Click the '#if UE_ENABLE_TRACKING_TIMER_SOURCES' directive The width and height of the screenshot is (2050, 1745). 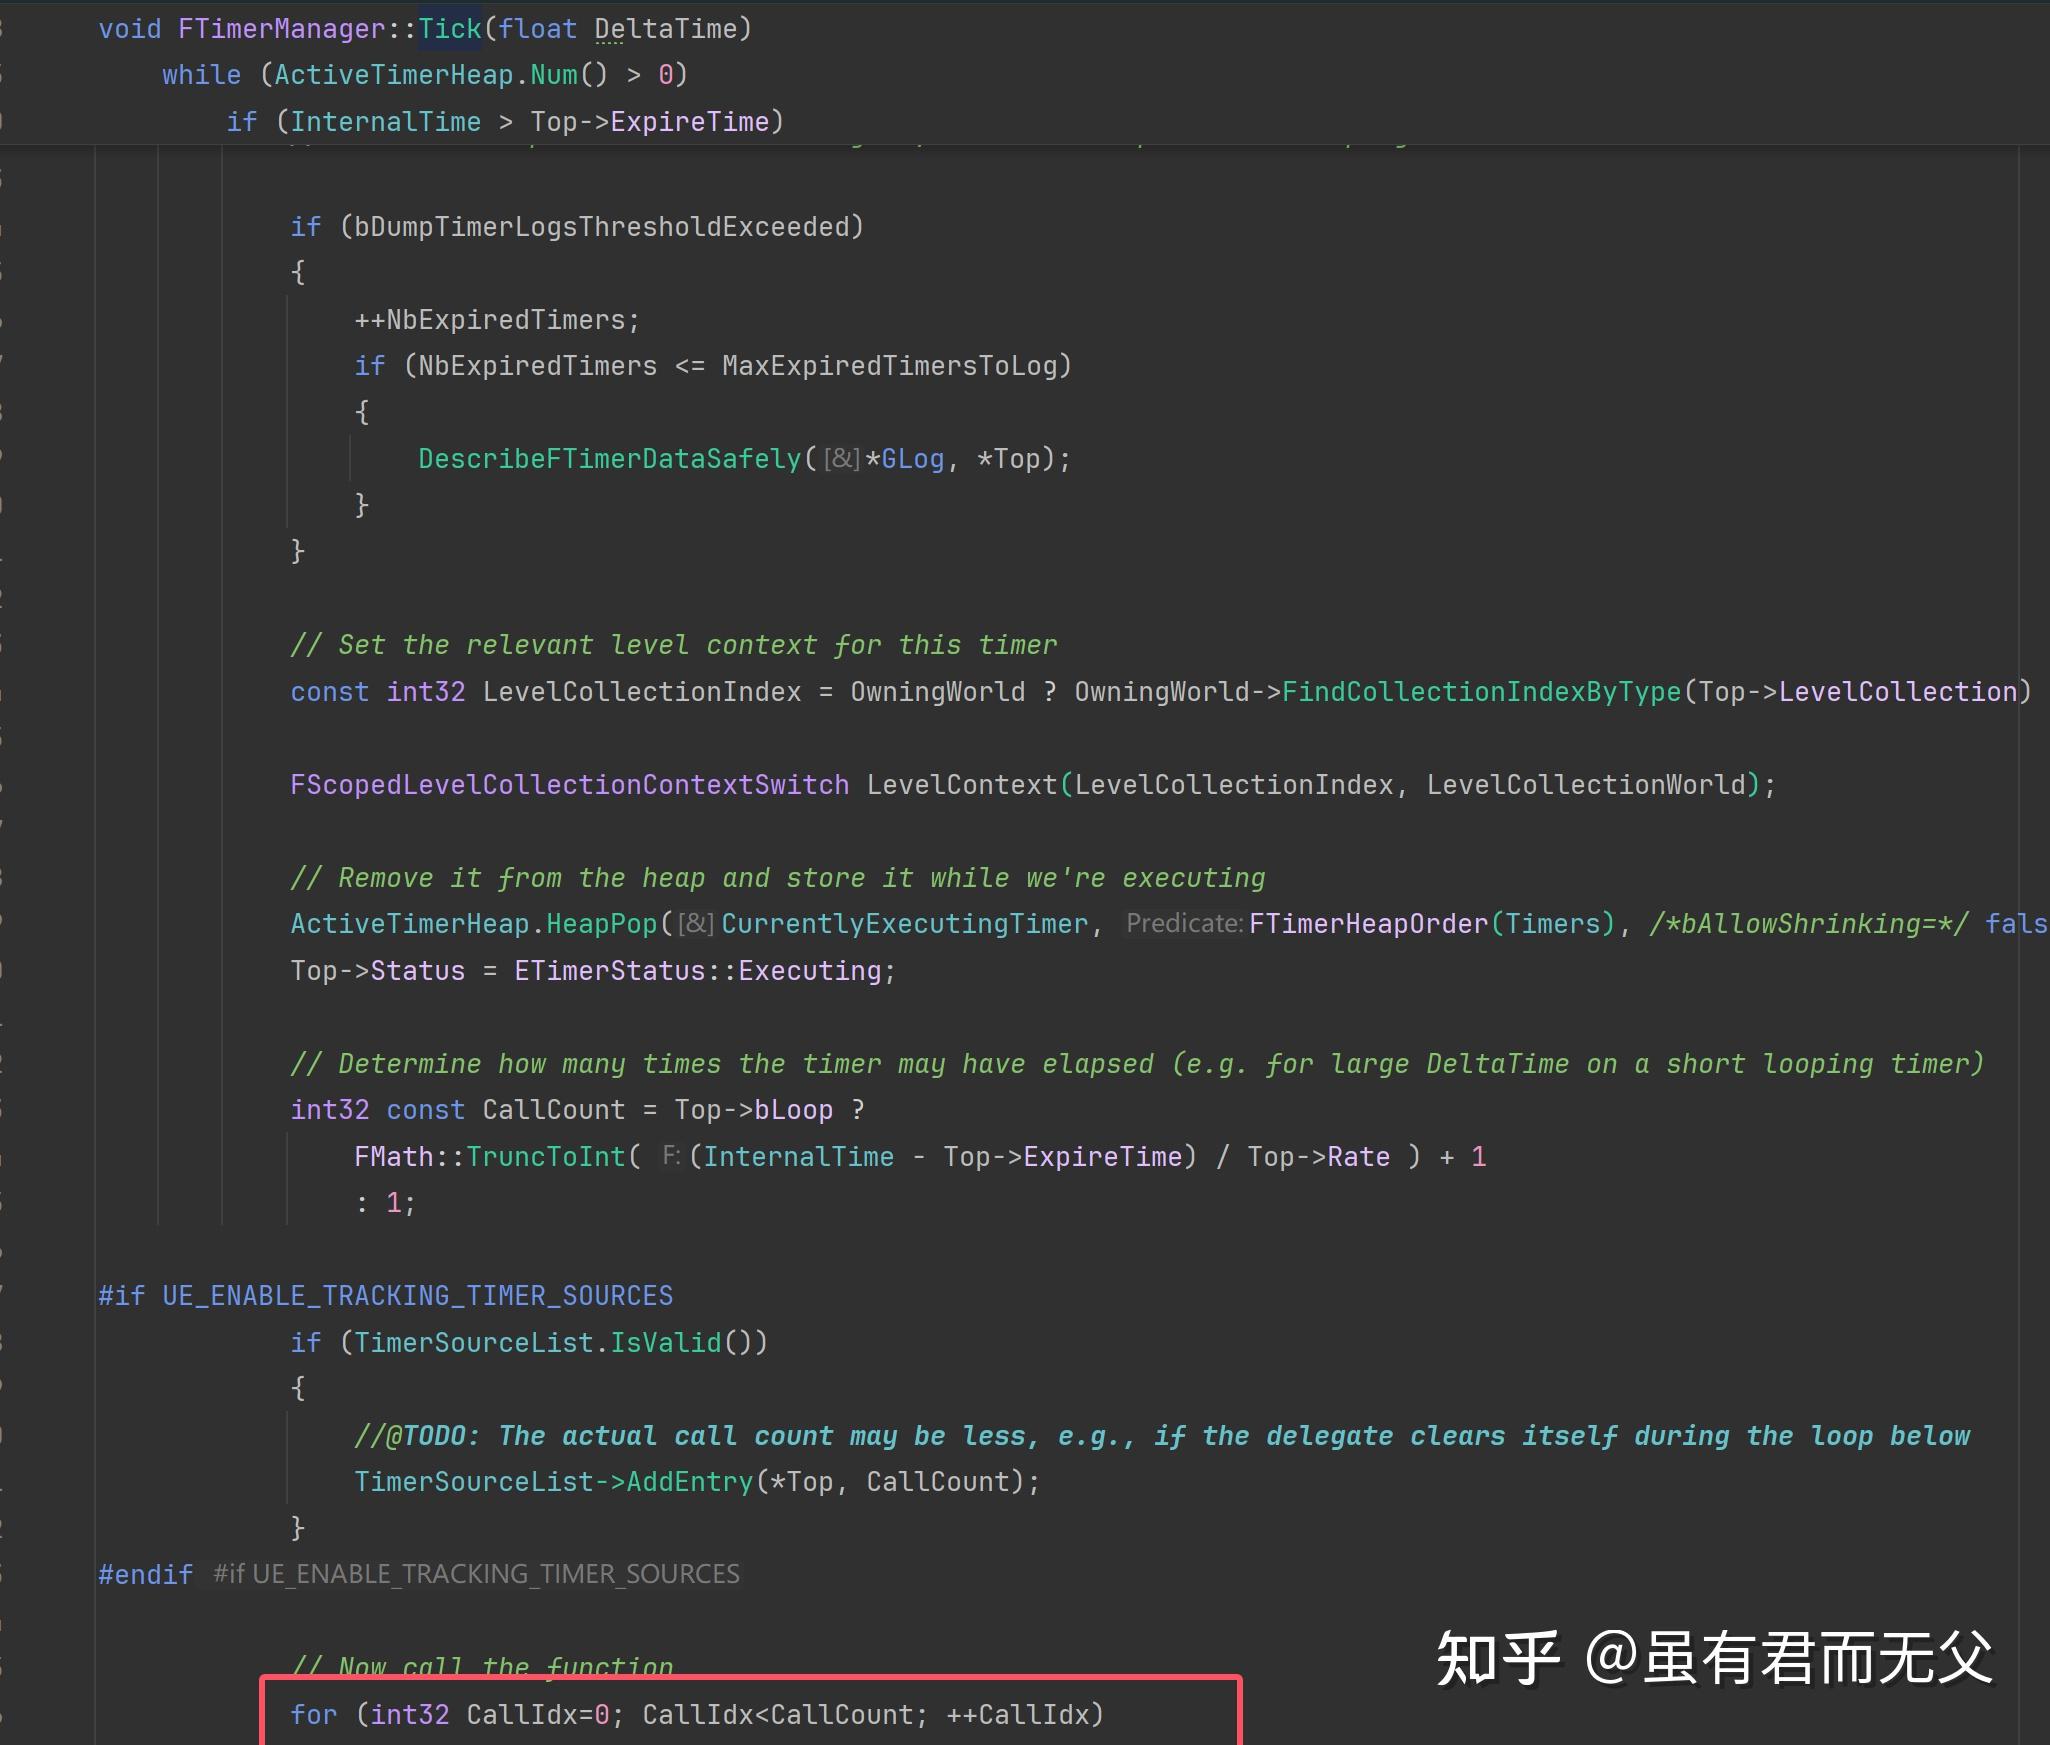click(385, 1296)
